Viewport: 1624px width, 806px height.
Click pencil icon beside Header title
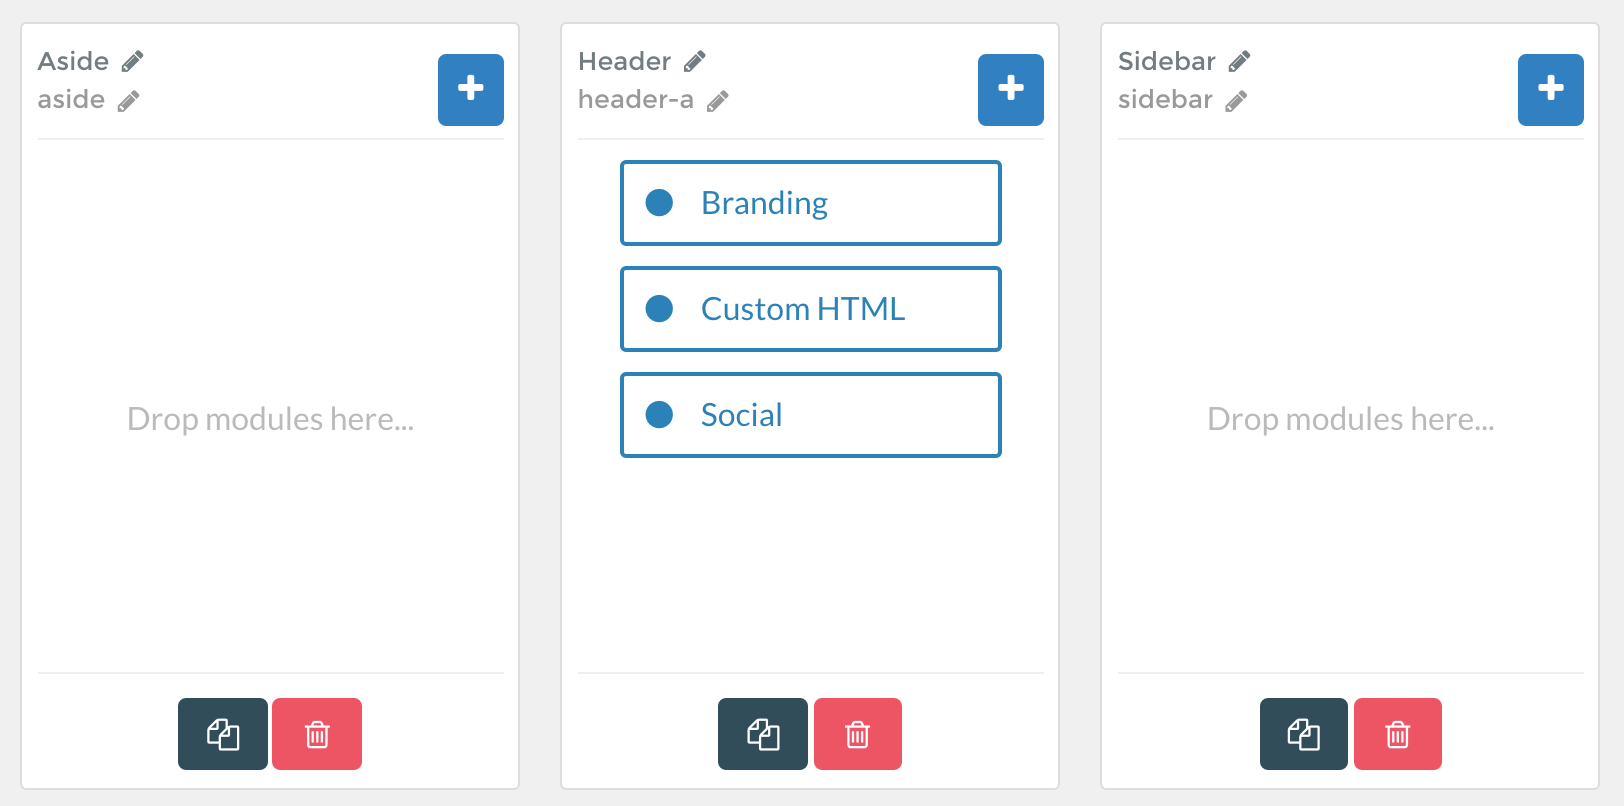[695, 62]
